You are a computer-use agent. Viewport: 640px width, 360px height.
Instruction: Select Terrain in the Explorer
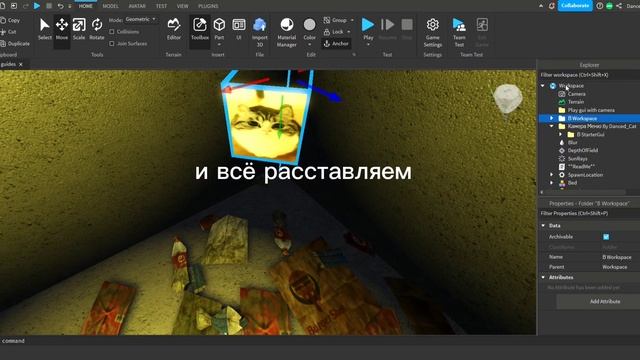(x=576, y=102)
